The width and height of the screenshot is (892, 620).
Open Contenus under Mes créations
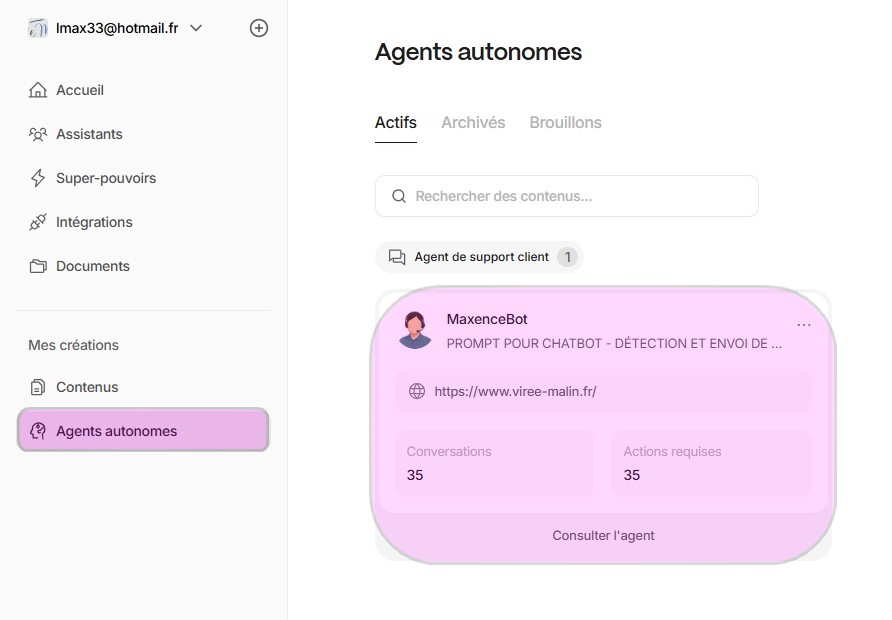87,387
